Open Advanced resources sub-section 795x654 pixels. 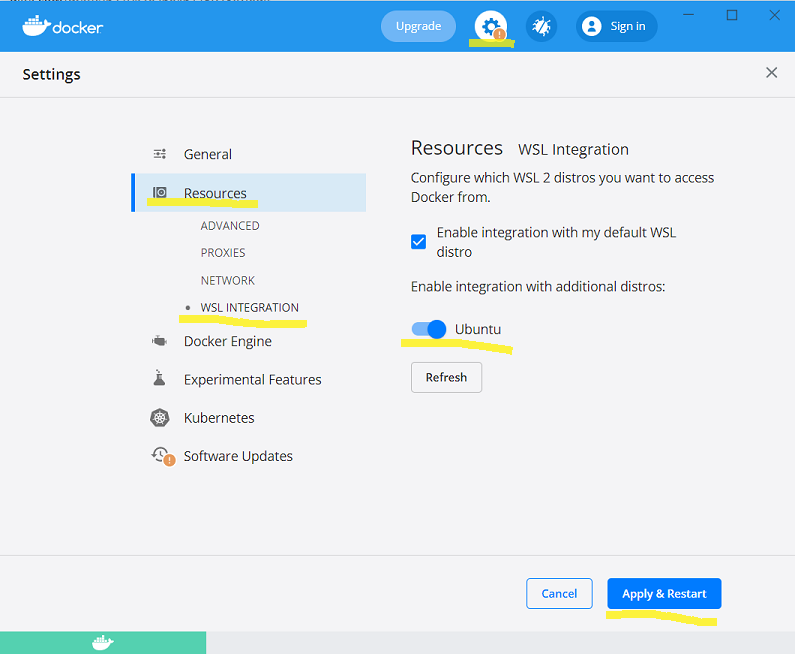point(230,226)
